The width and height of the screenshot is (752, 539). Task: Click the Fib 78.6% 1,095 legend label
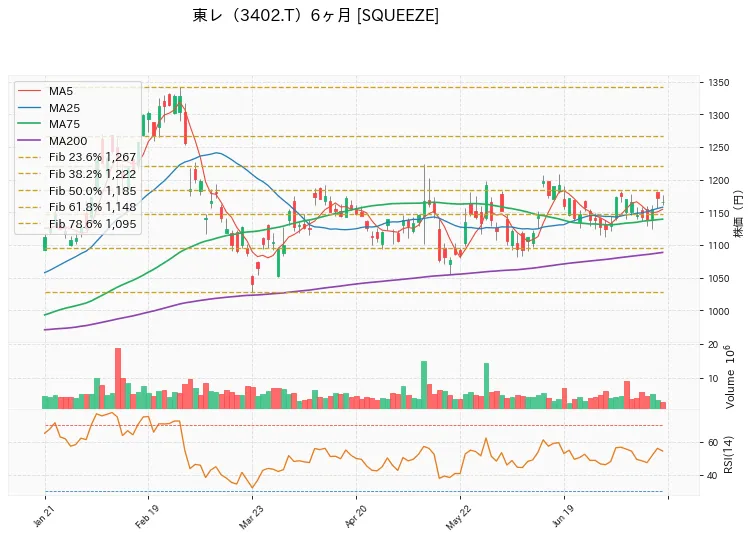[92, 223]
